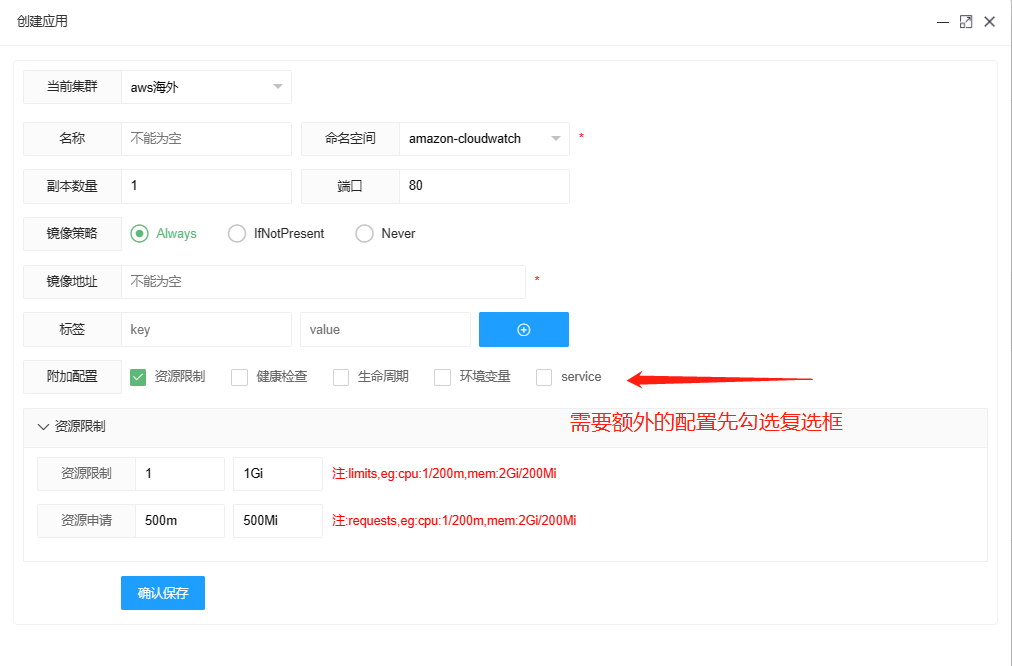Click the 确认保存 button

pyautogui.click(x=163, y=593)
